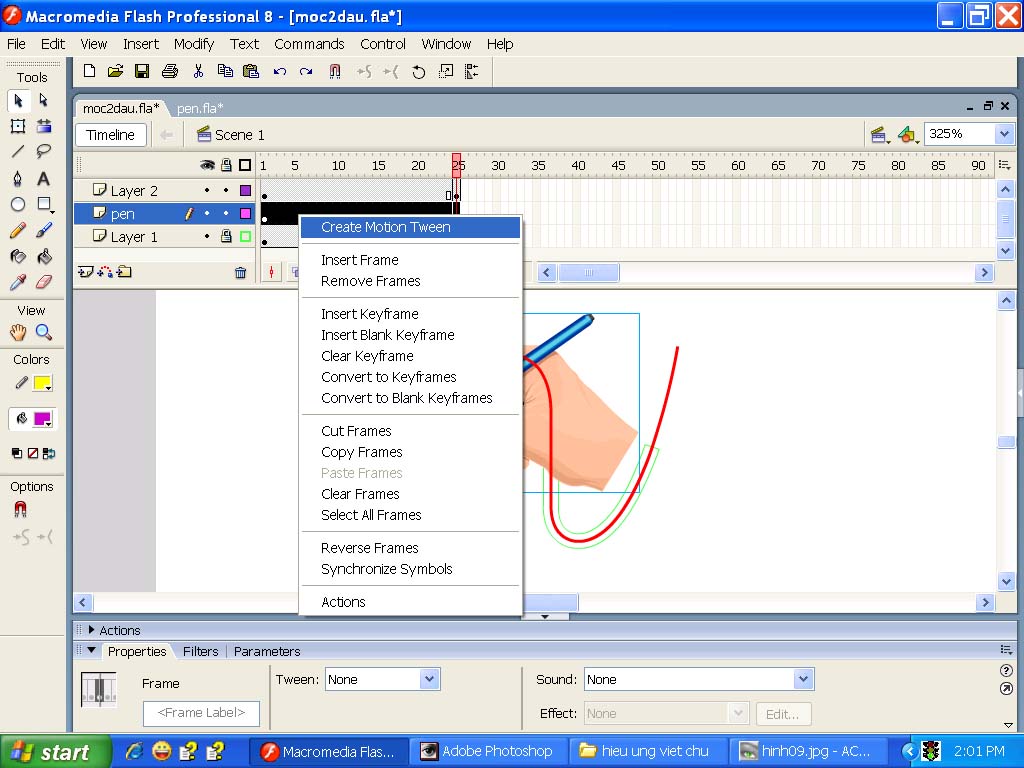Select the Selection arrow tool

pyautogui.click(x=18, y=101)
